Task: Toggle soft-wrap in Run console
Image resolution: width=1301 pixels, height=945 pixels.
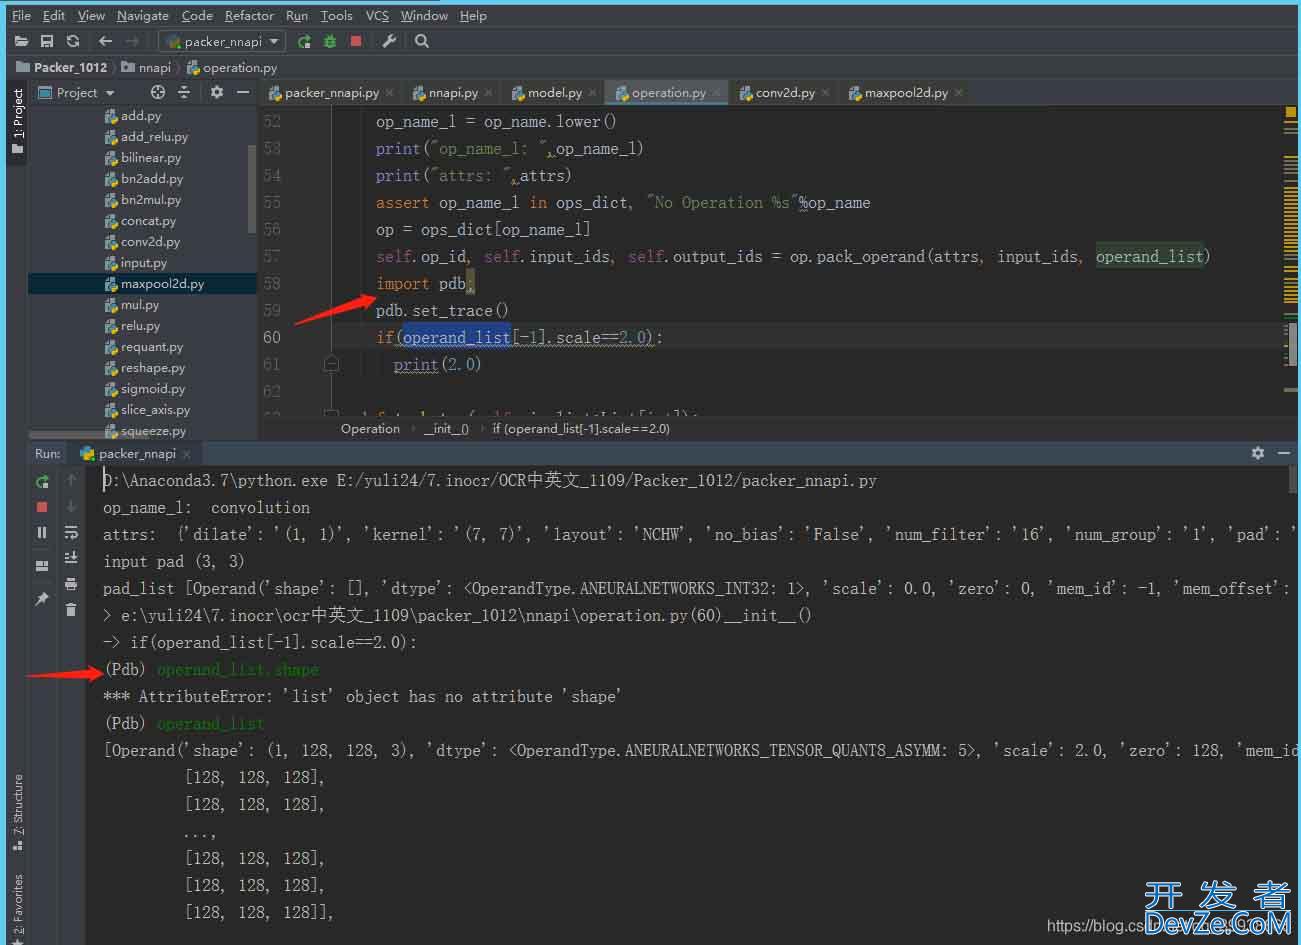Action: click(x=71, y=533)
